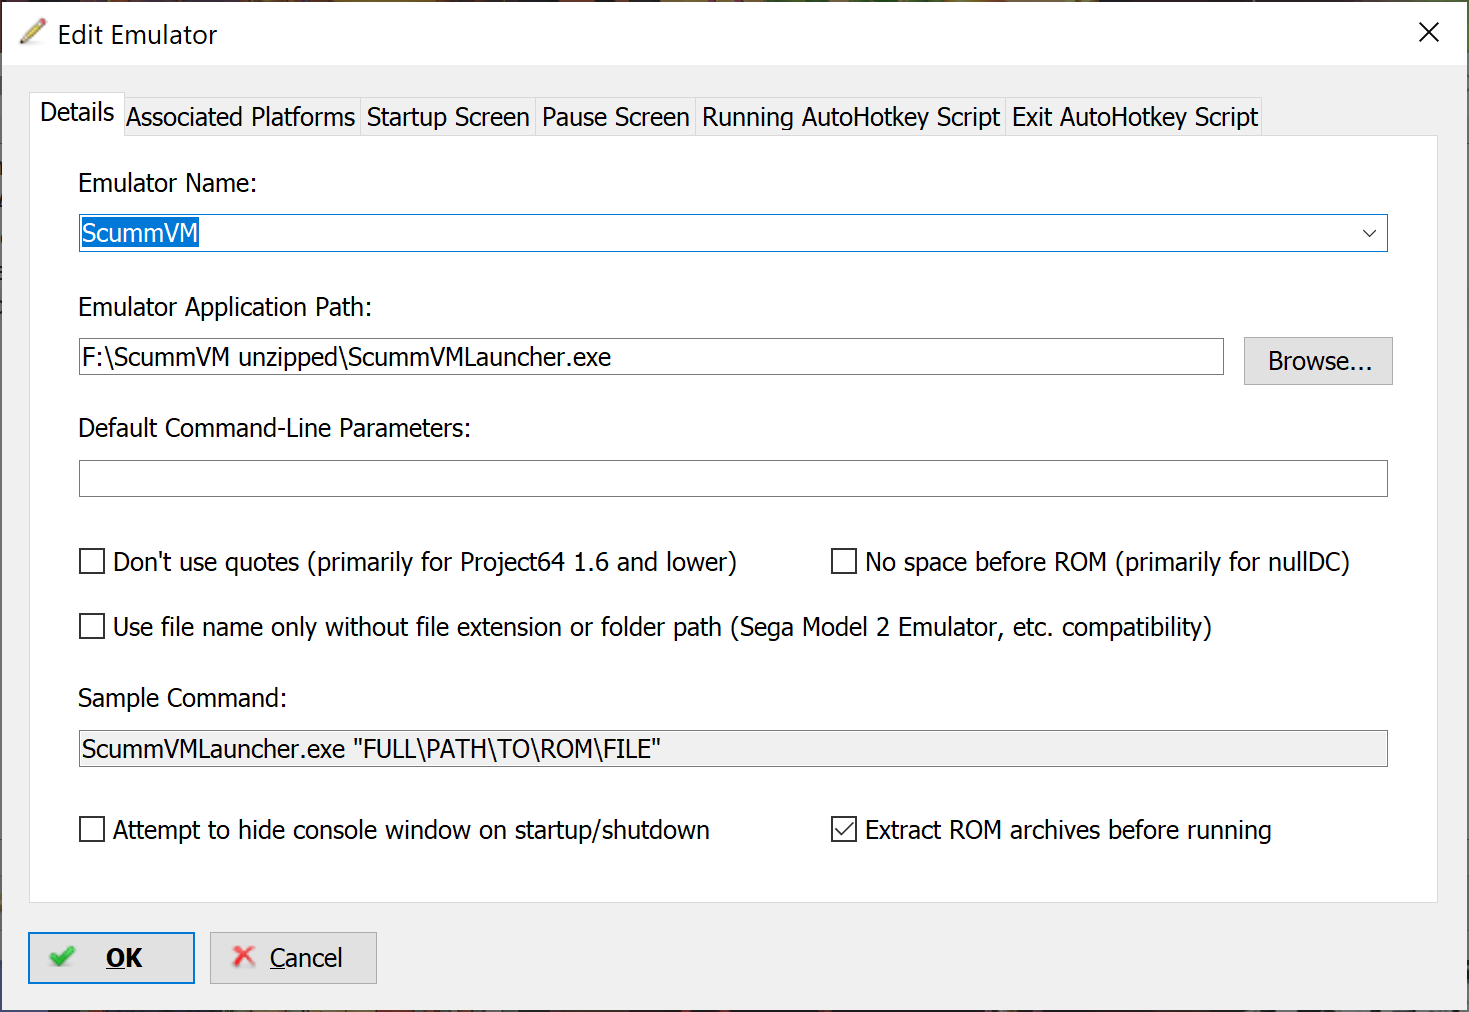Open the Pause Screen tab

[x=615, y=117]
